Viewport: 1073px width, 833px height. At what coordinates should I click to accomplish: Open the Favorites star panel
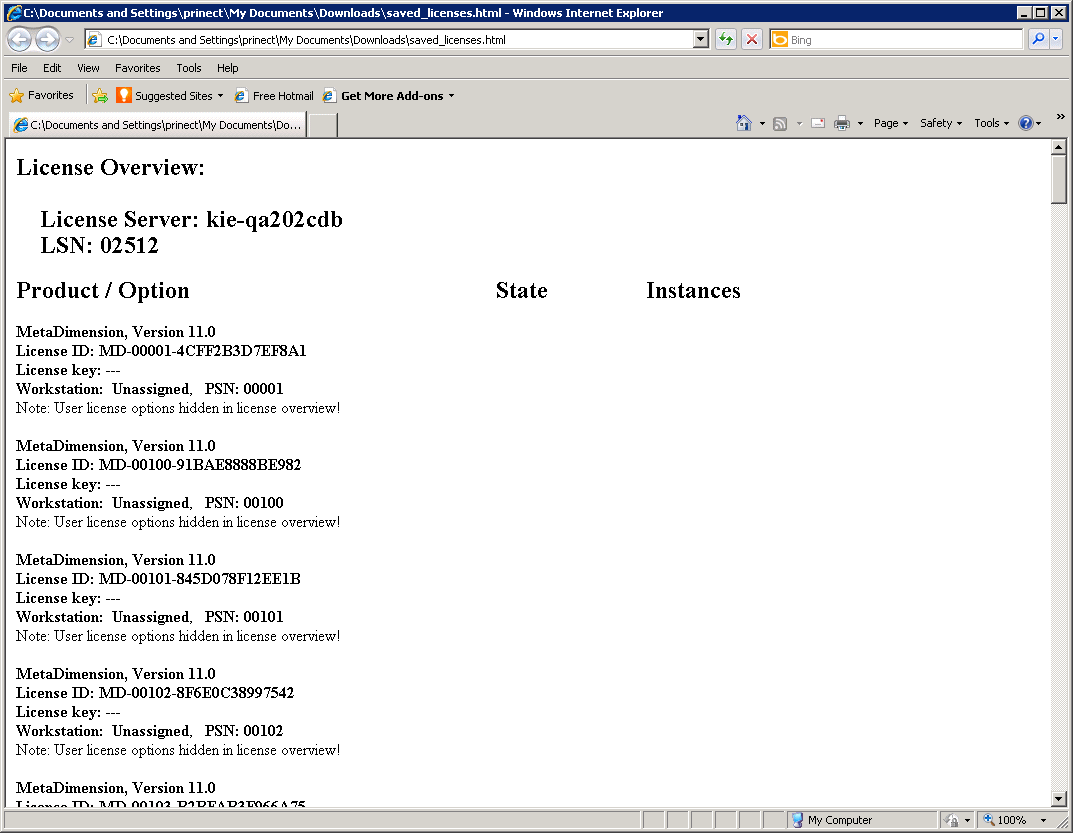coord(18,95)
